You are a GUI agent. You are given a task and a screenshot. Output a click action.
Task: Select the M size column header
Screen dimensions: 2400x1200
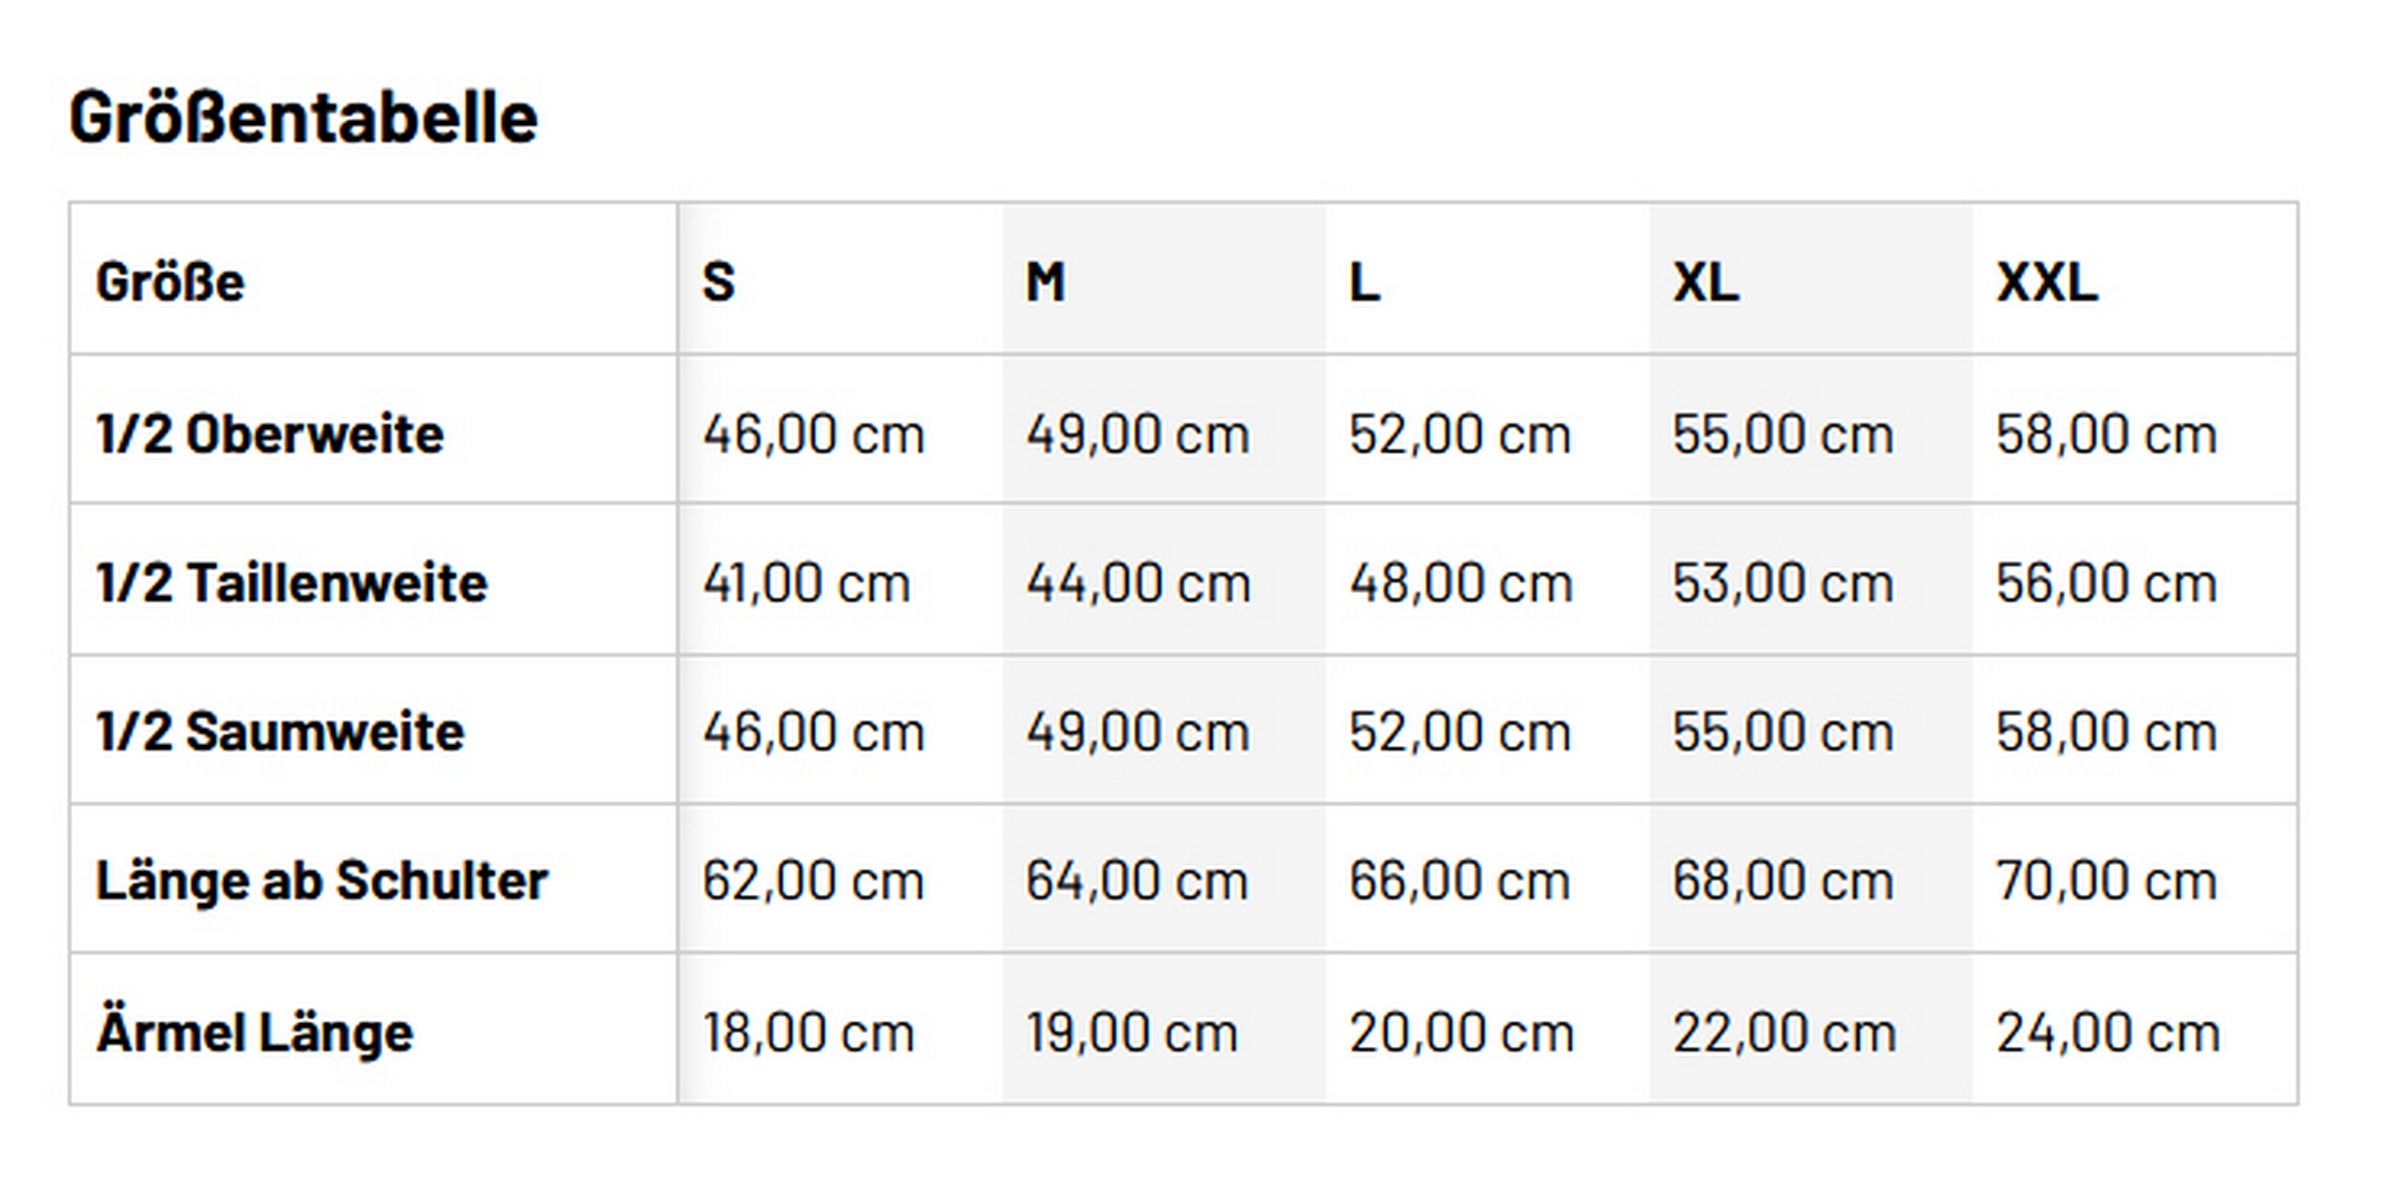coord(1045,282)
